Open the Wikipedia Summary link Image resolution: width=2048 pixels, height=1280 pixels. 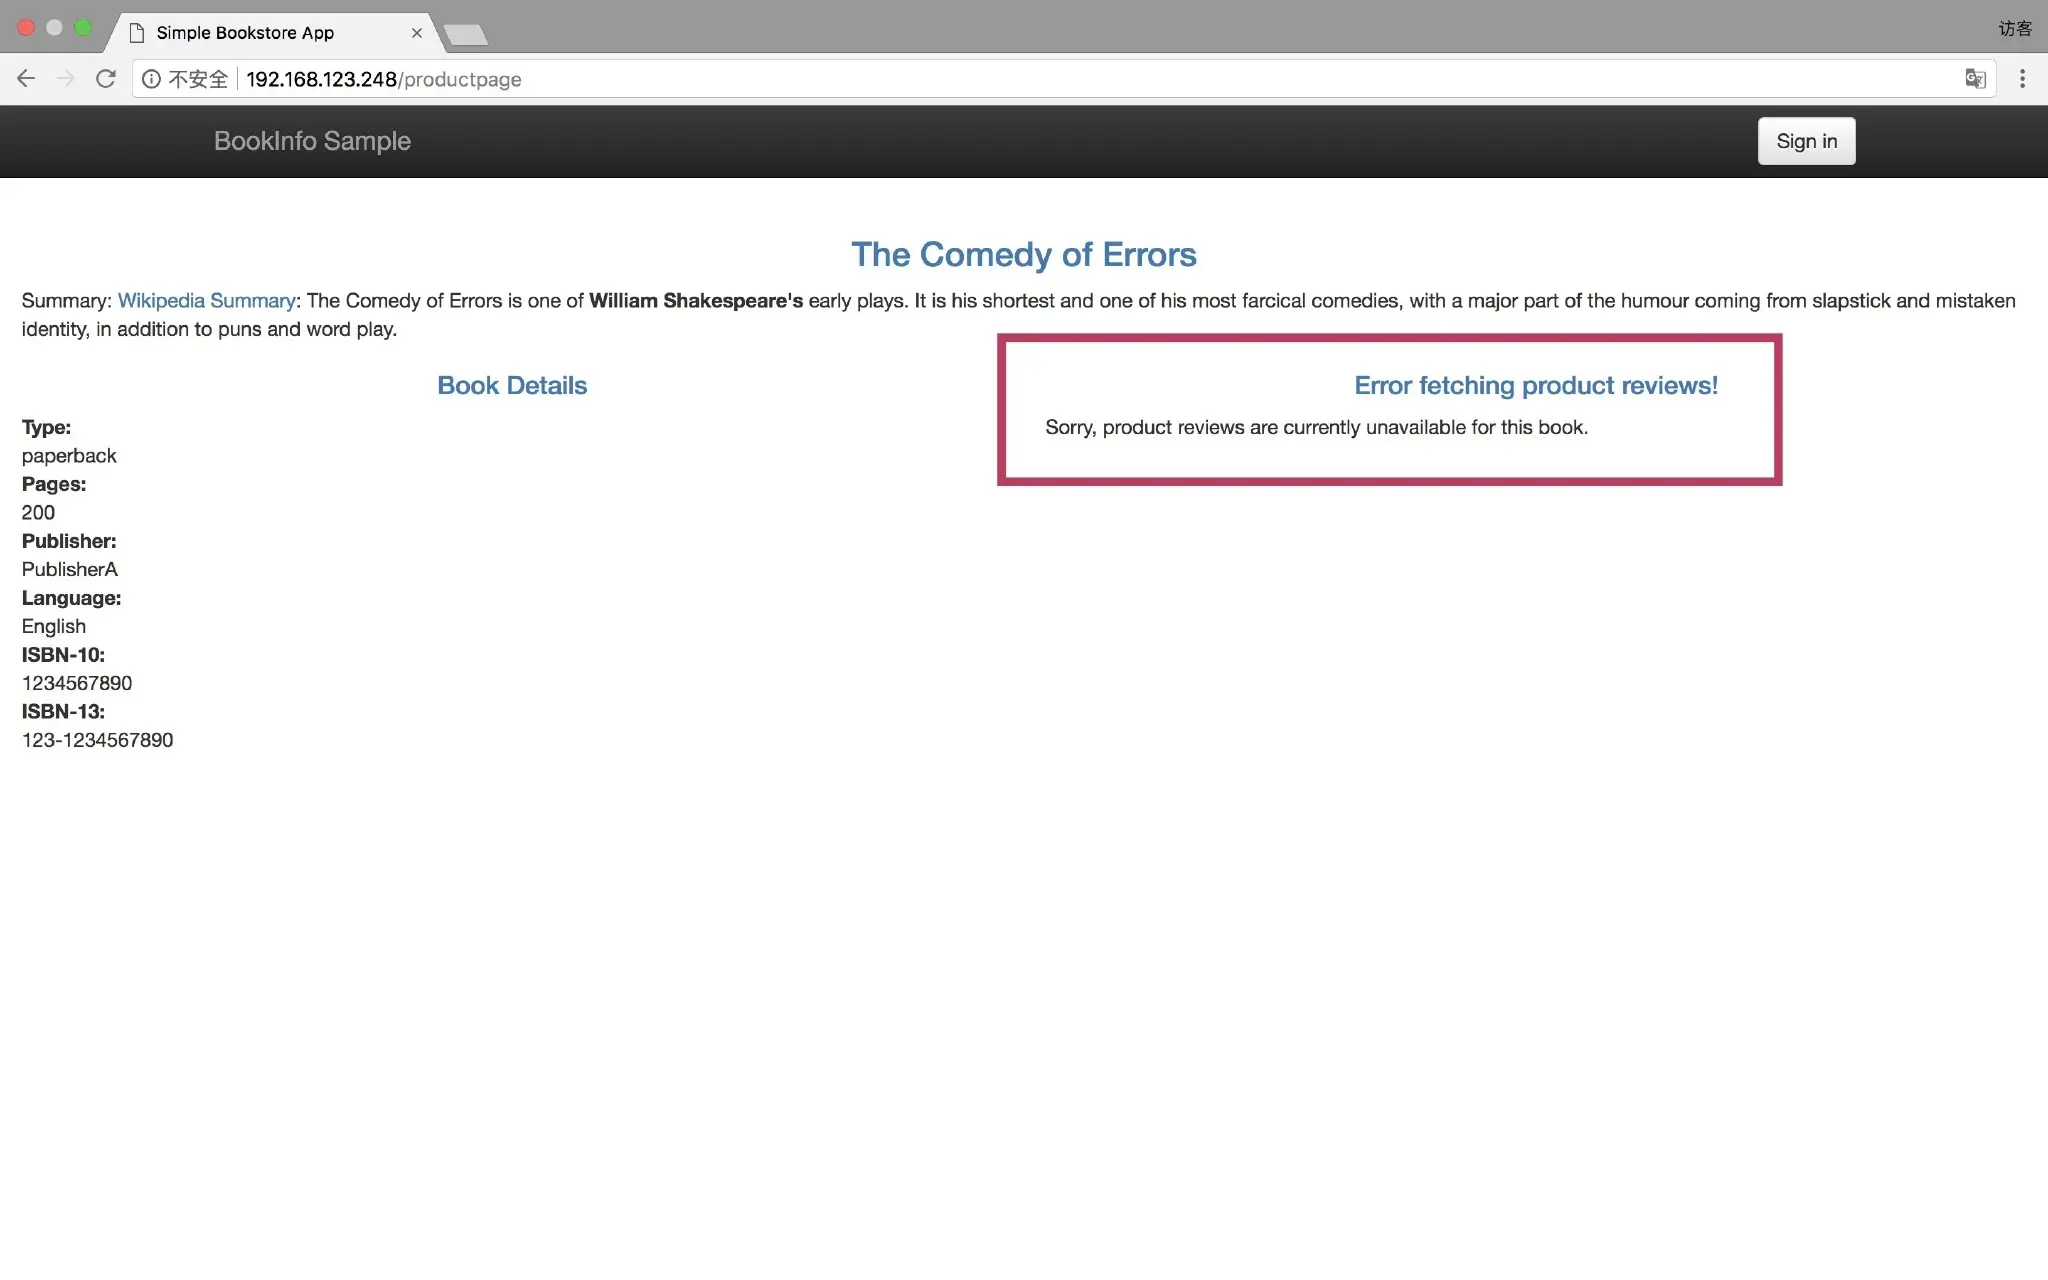(206, 301)
